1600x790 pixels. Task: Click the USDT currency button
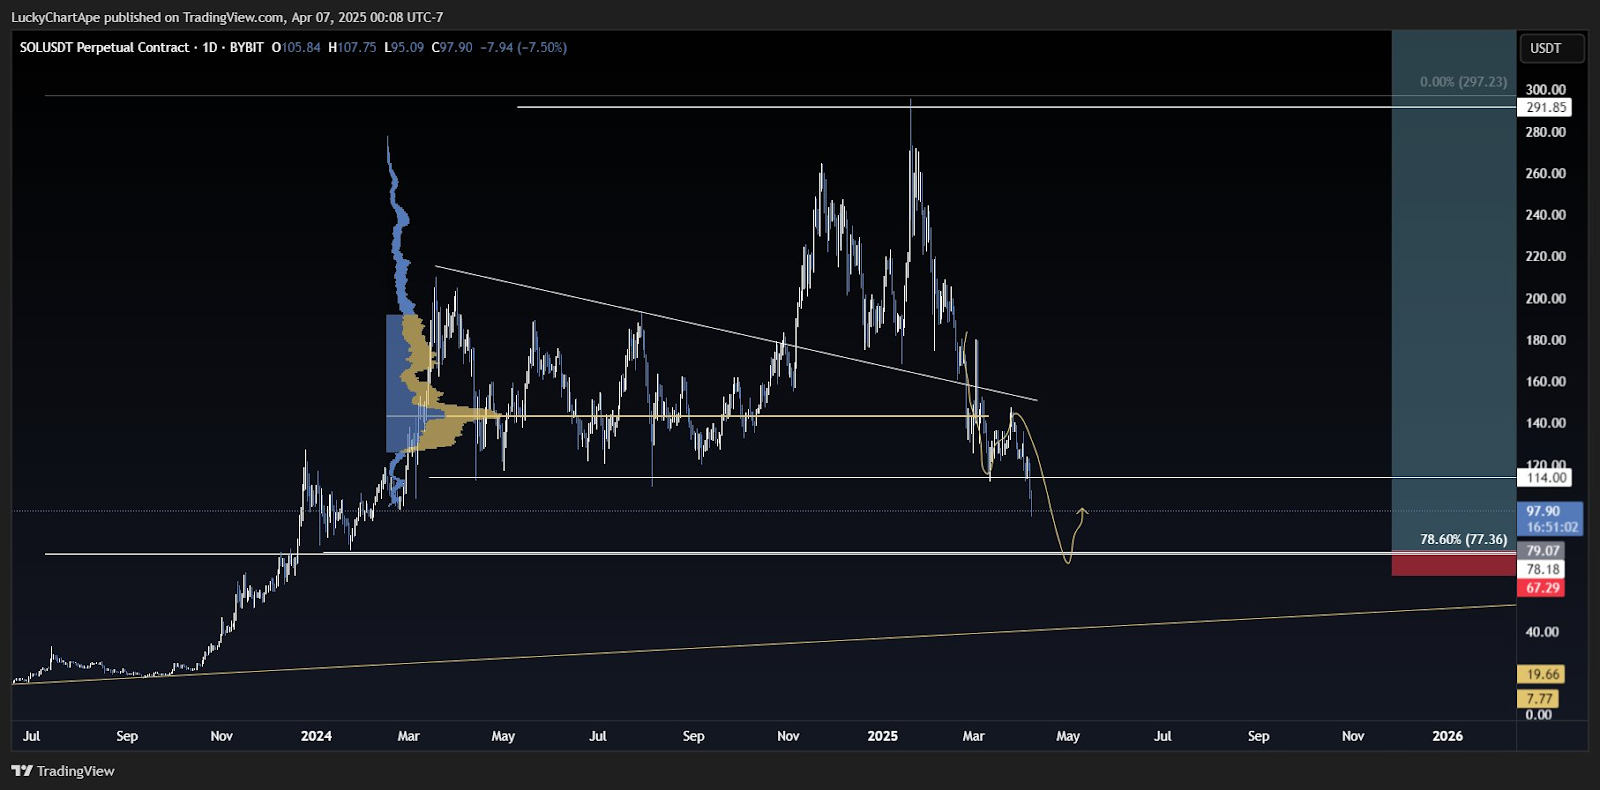point(1551,48)
